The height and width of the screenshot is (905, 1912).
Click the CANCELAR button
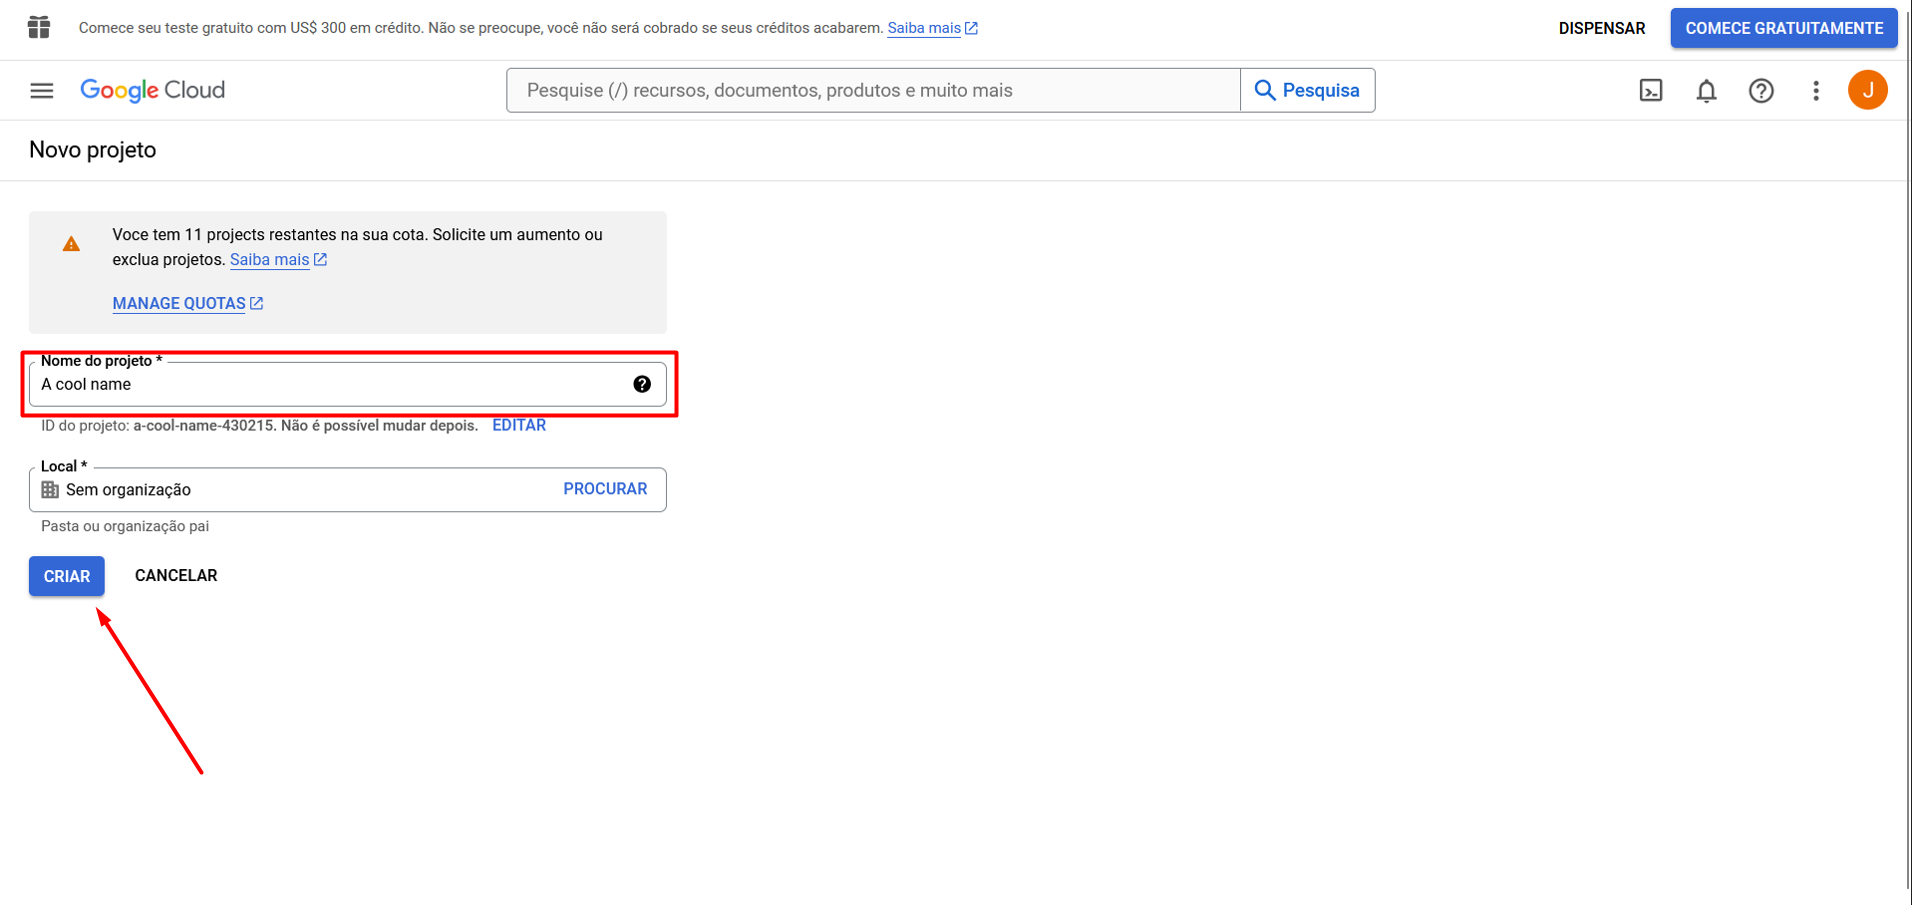pyautogui.click(x=176, y=576)
